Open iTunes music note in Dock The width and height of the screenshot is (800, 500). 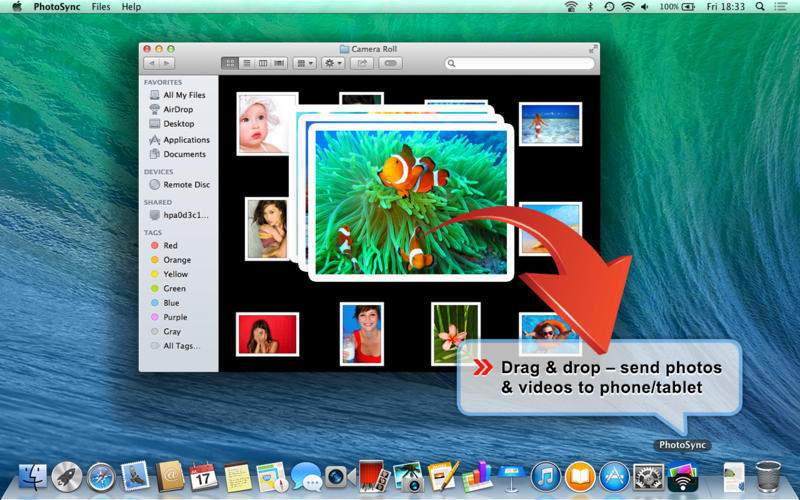coord(545,477)
